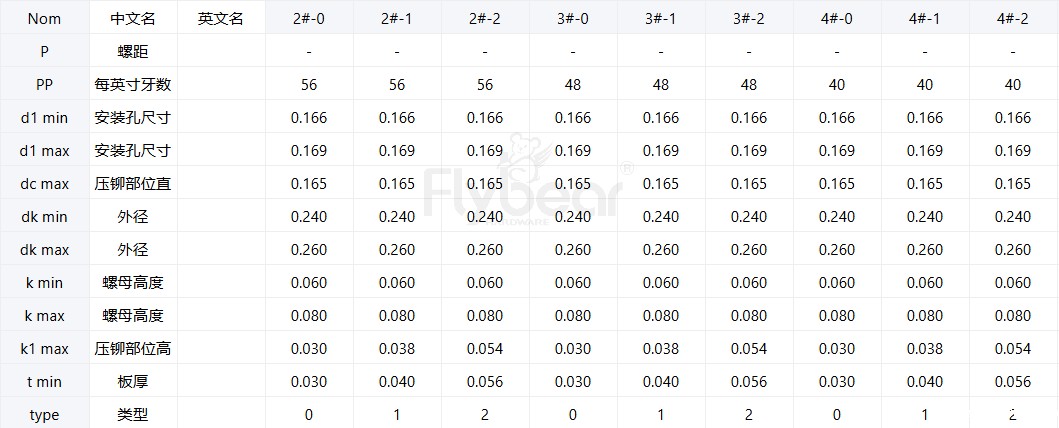This screenshot has width=1059, height=428.
Task: Click the 3#-1 column header
Action: click(661, 19)
